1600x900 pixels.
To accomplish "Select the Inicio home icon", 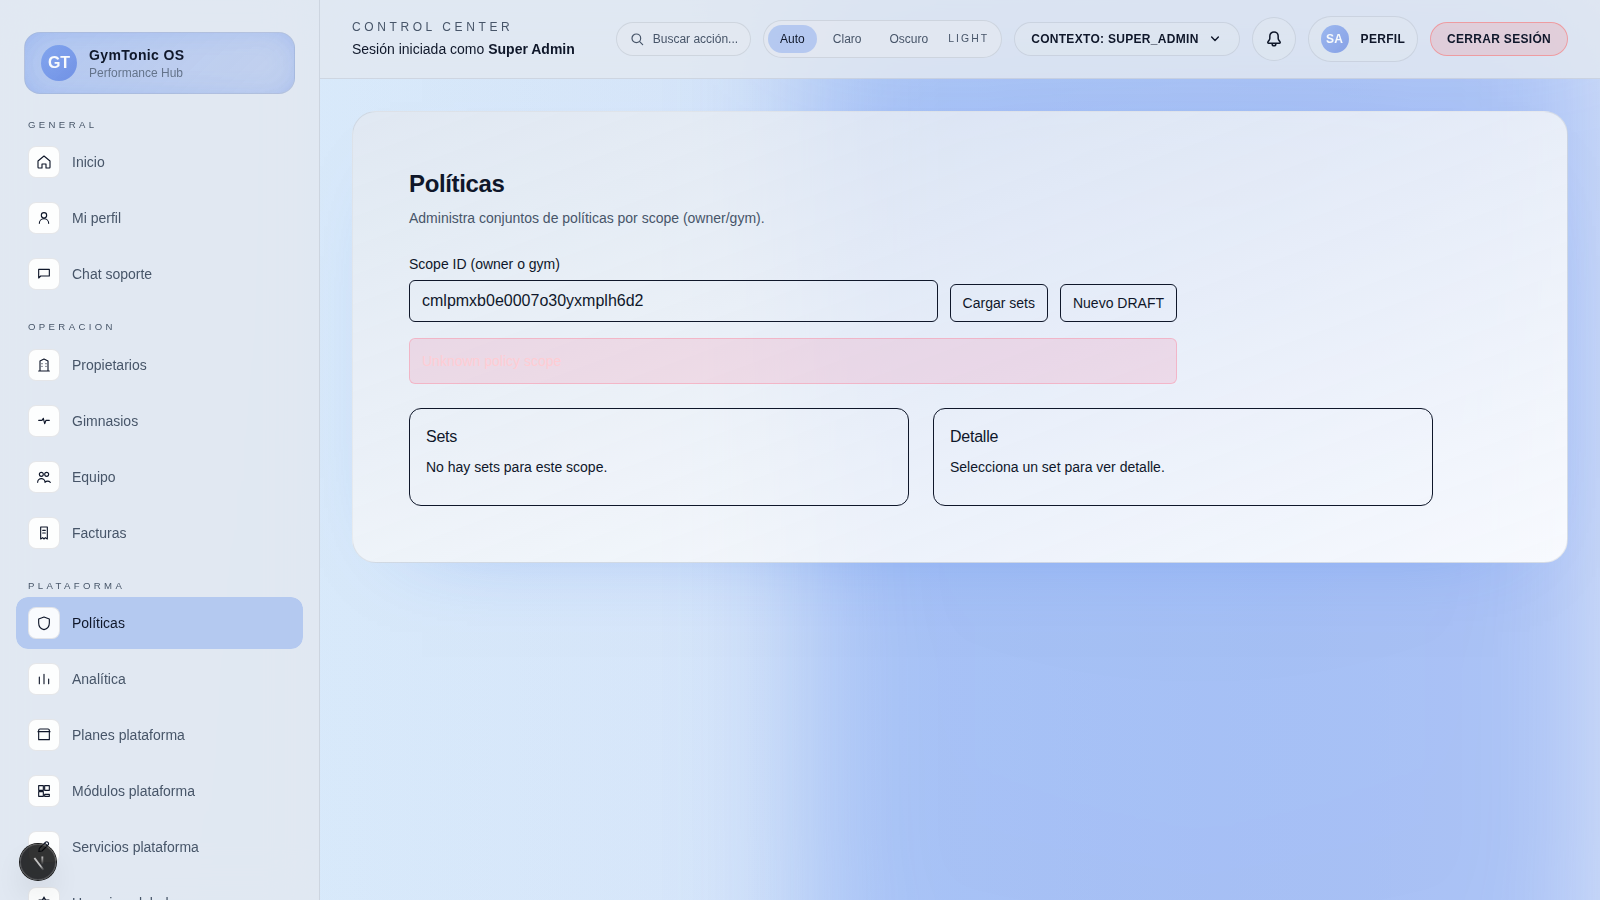I will point(44,161).
